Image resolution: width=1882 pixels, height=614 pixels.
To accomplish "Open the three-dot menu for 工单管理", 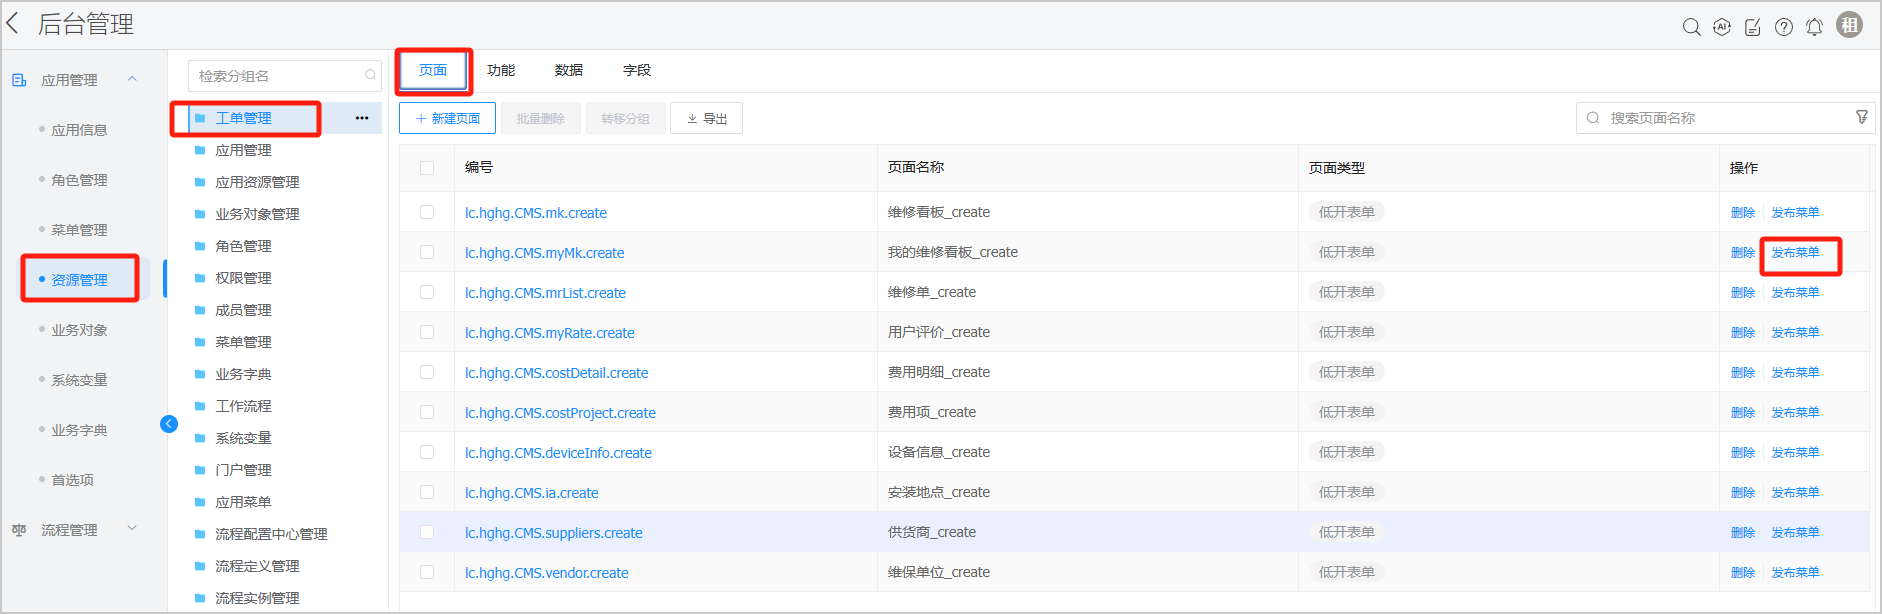I will tap(362, 118).
